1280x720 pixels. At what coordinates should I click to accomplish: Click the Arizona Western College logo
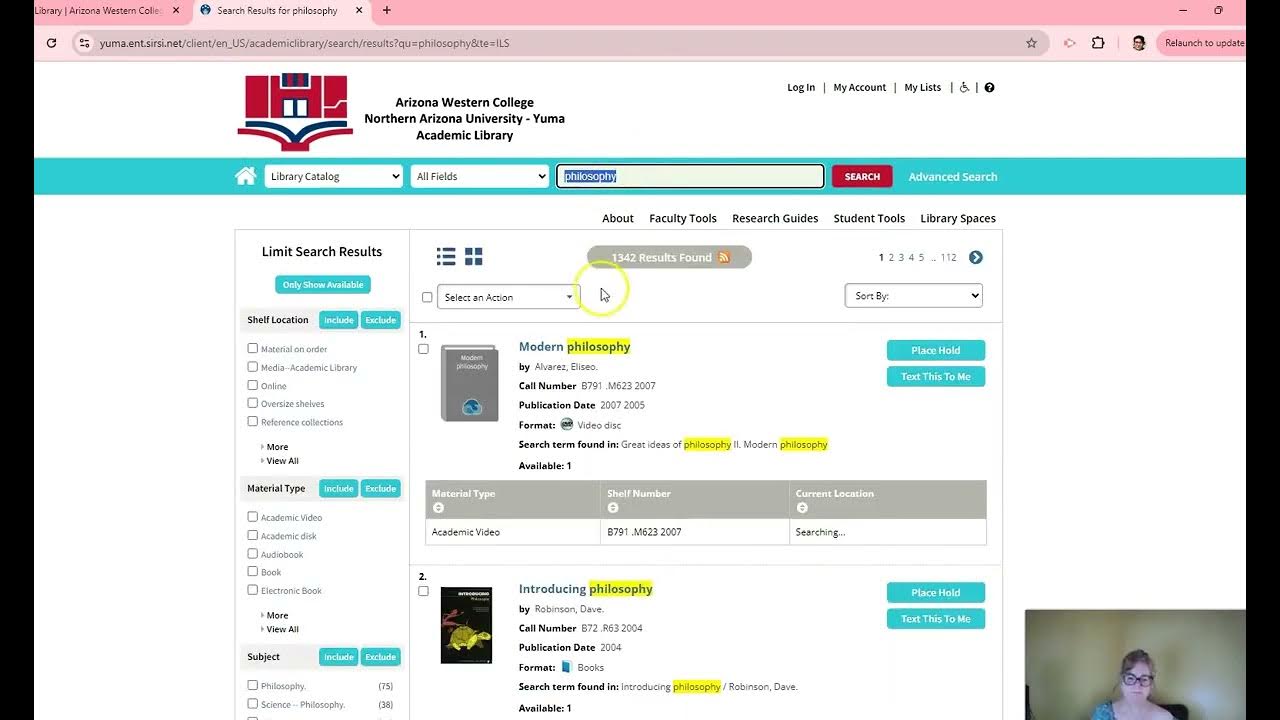click(x=295, y=111)
